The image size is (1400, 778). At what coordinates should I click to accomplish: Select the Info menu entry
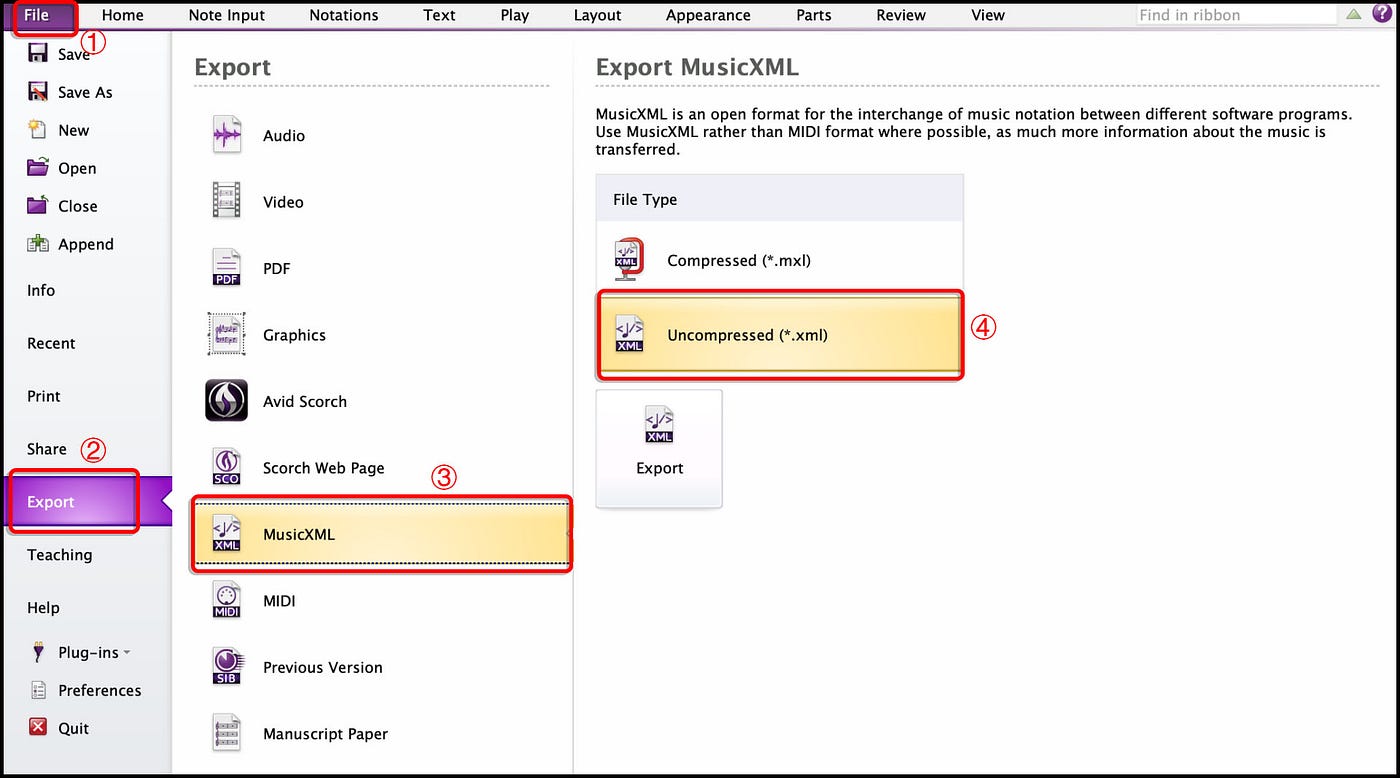[41, 290]
